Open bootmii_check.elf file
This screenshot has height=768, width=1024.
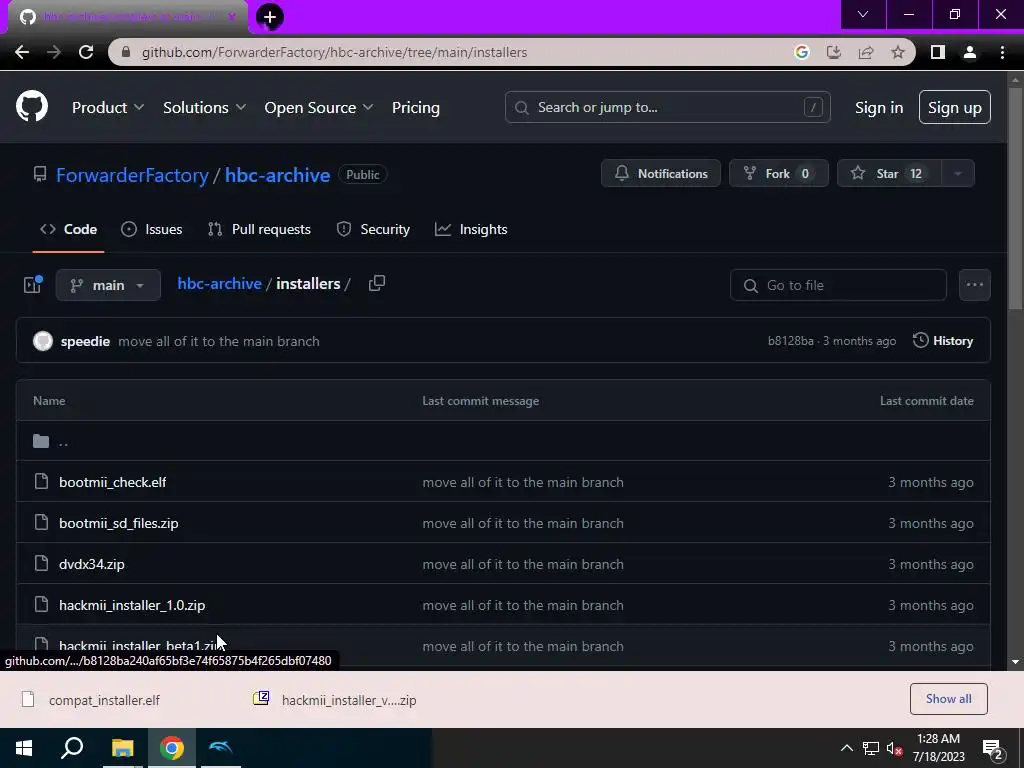[x=112, y=482]
